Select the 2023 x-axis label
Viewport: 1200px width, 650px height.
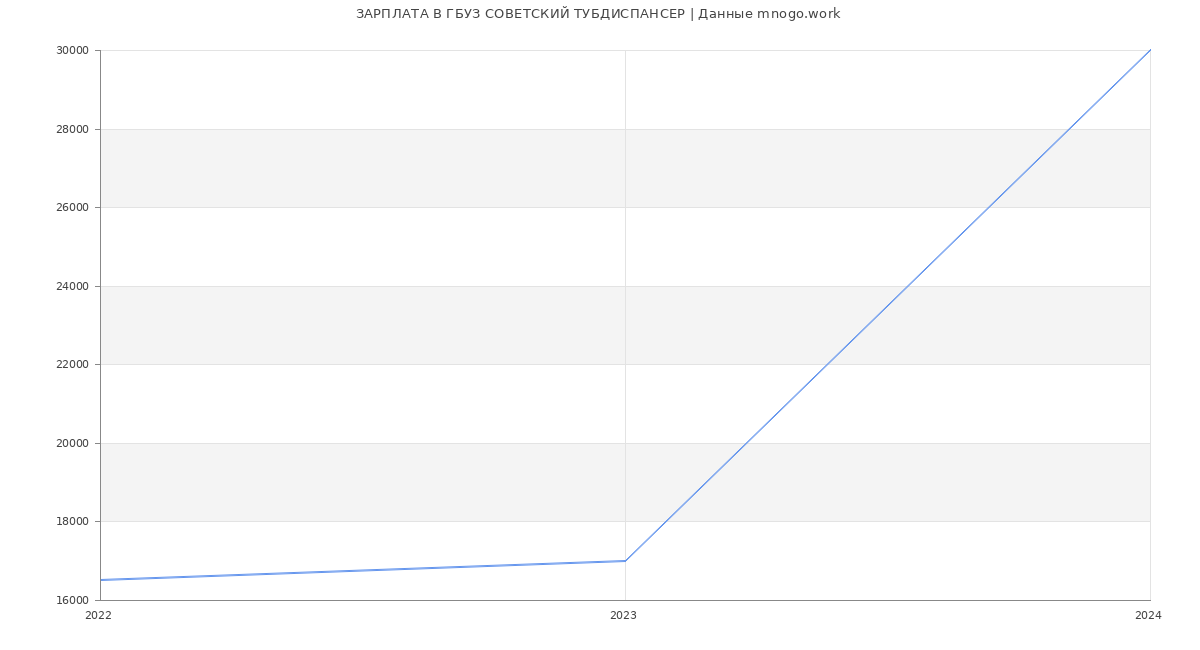pyautogui.click(x=623, y=616)
